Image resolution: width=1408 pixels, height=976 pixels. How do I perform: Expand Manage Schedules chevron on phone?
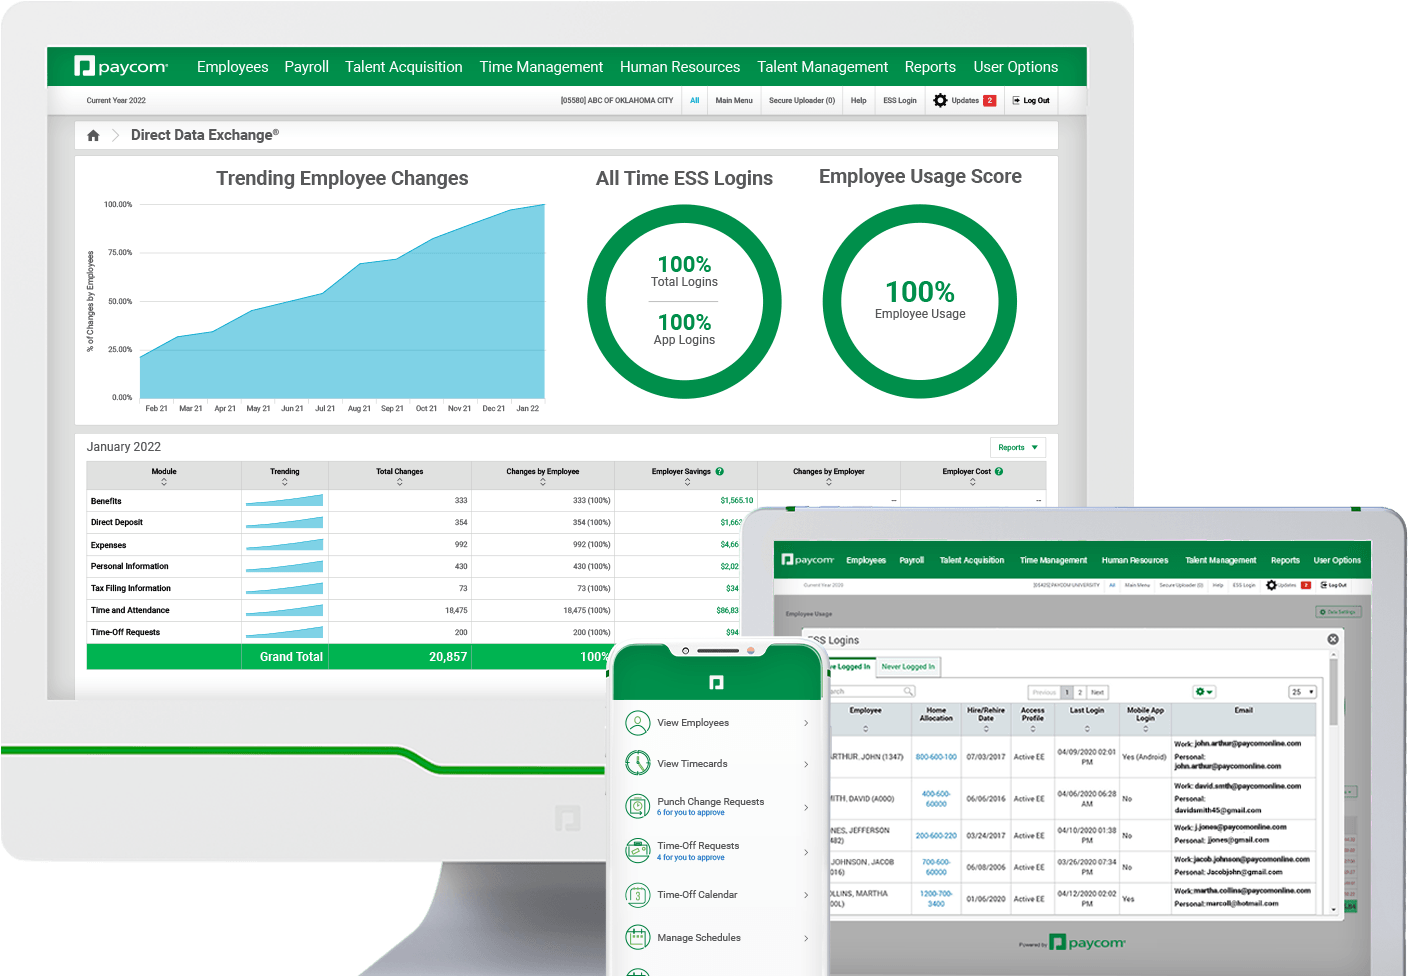click(x=806, y=938)
